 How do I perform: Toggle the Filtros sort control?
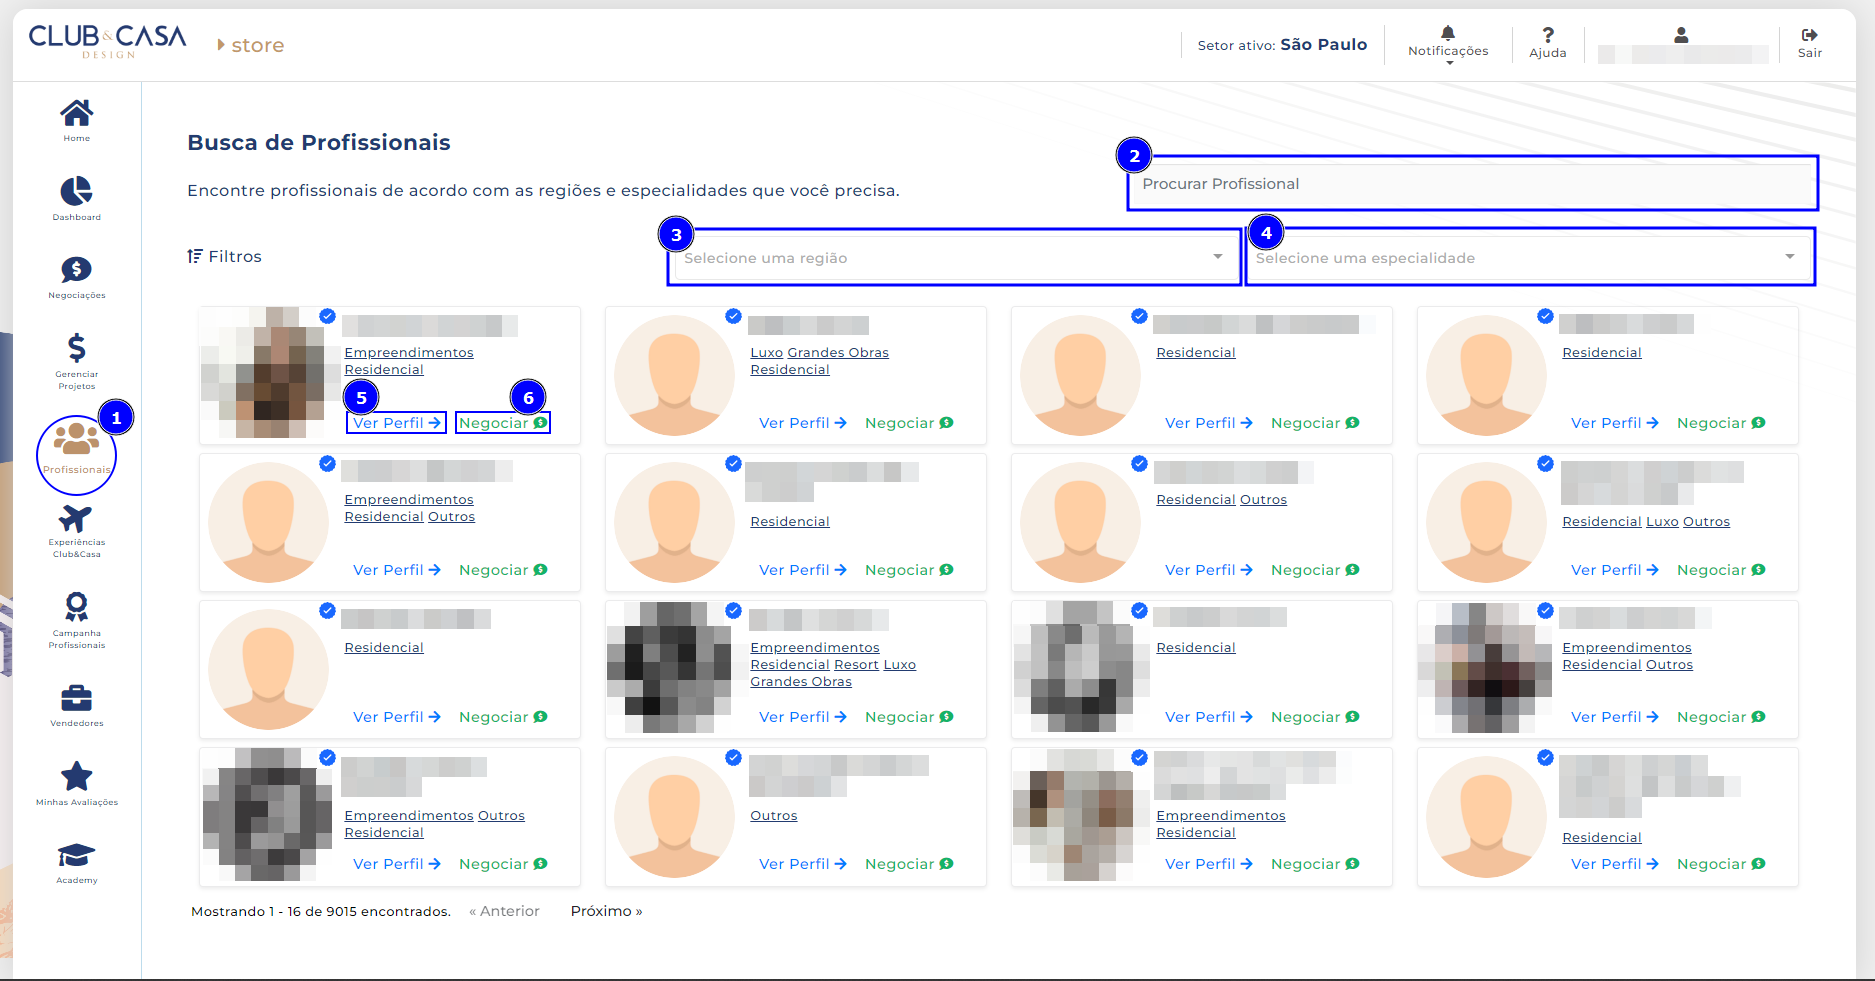[225, 257]
